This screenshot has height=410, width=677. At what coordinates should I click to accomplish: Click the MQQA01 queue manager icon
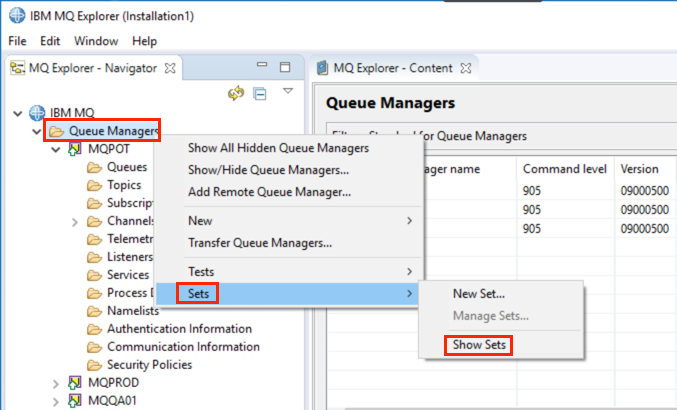click(75, 401)
